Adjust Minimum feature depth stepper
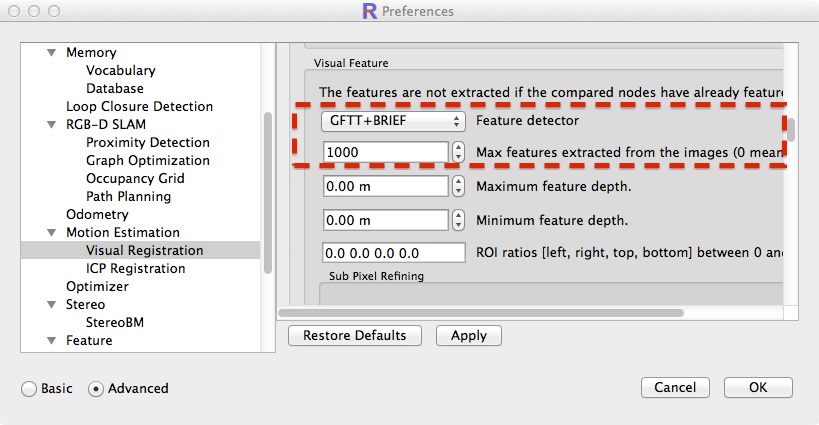The width and height of the screenshot is (819, 425). coord(459,220)
